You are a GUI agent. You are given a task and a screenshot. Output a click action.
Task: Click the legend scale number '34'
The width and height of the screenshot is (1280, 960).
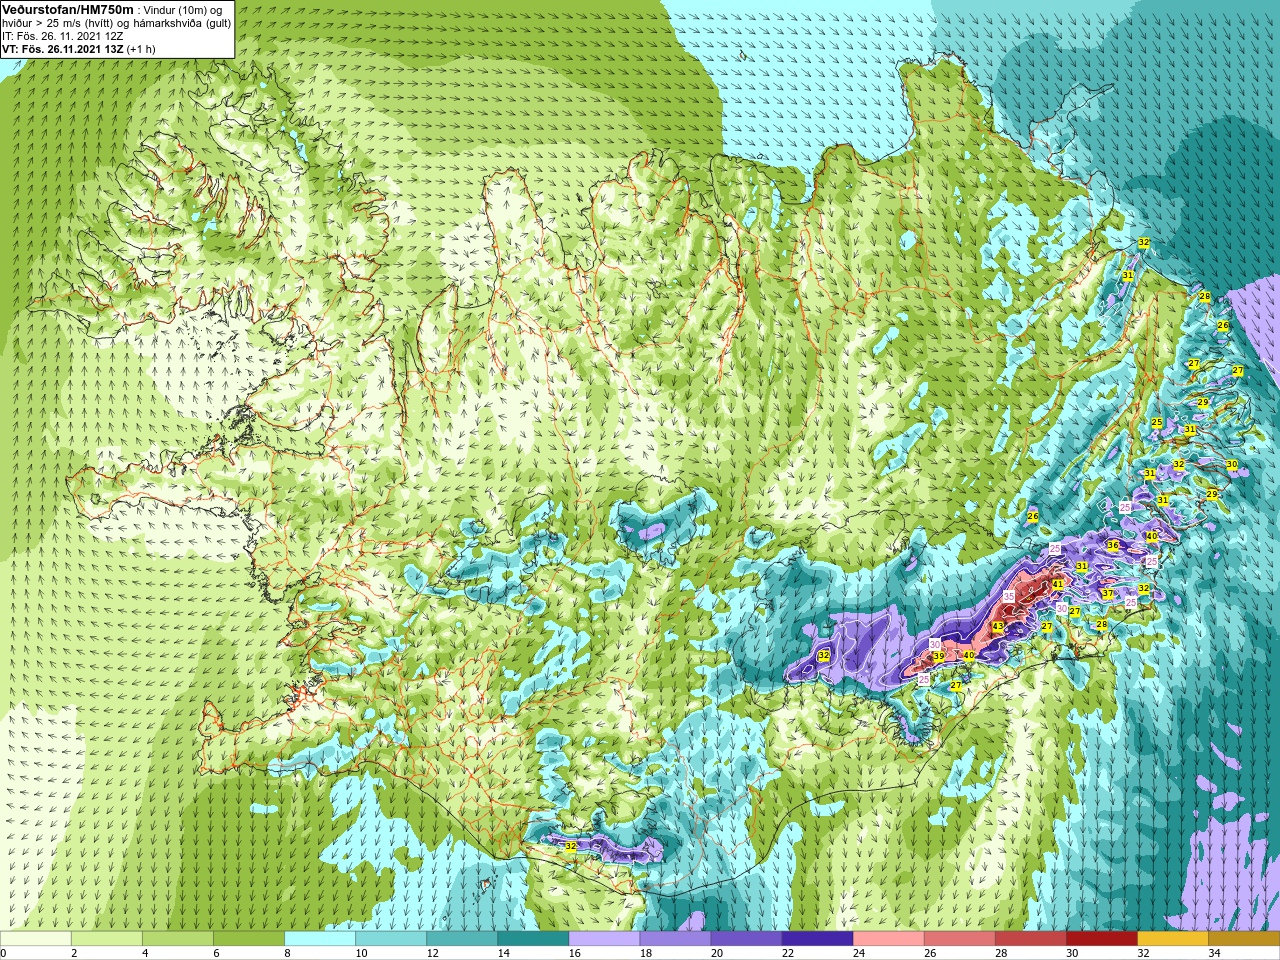coord(1214,953)
